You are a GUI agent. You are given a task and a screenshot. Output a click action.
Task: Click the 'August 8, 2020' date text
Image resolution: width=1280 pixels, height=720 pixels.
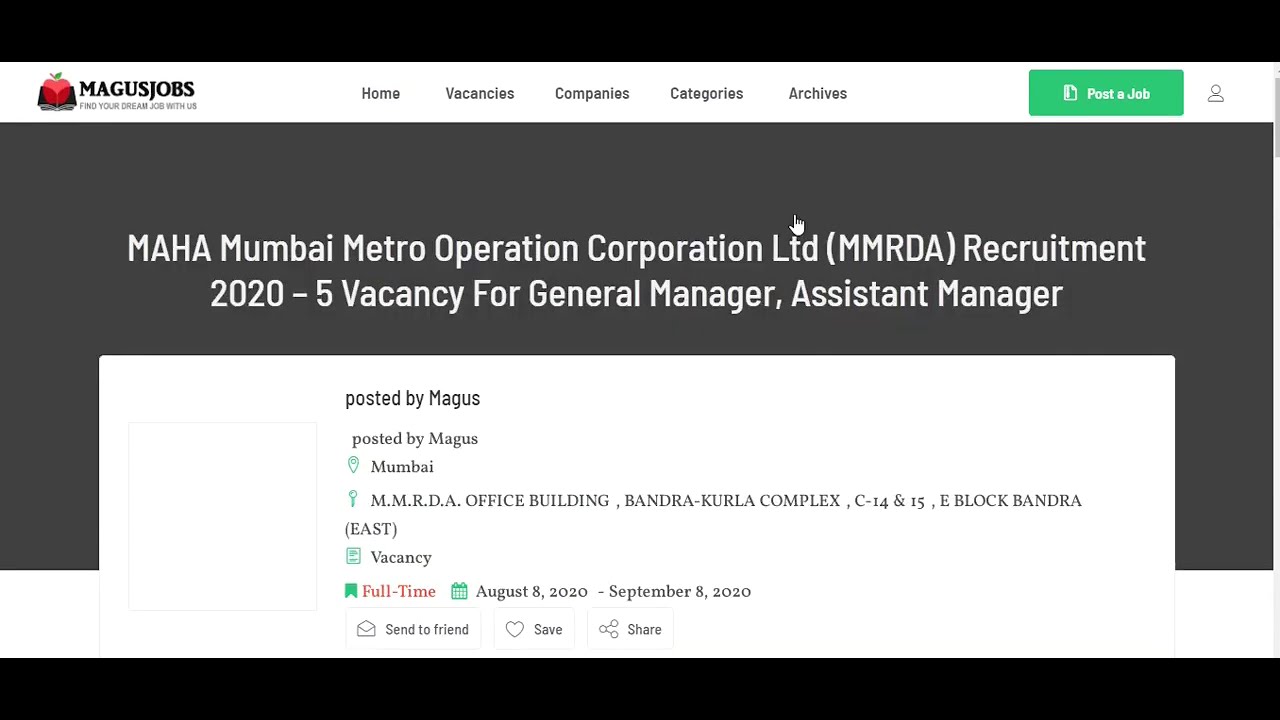point(532,592)
